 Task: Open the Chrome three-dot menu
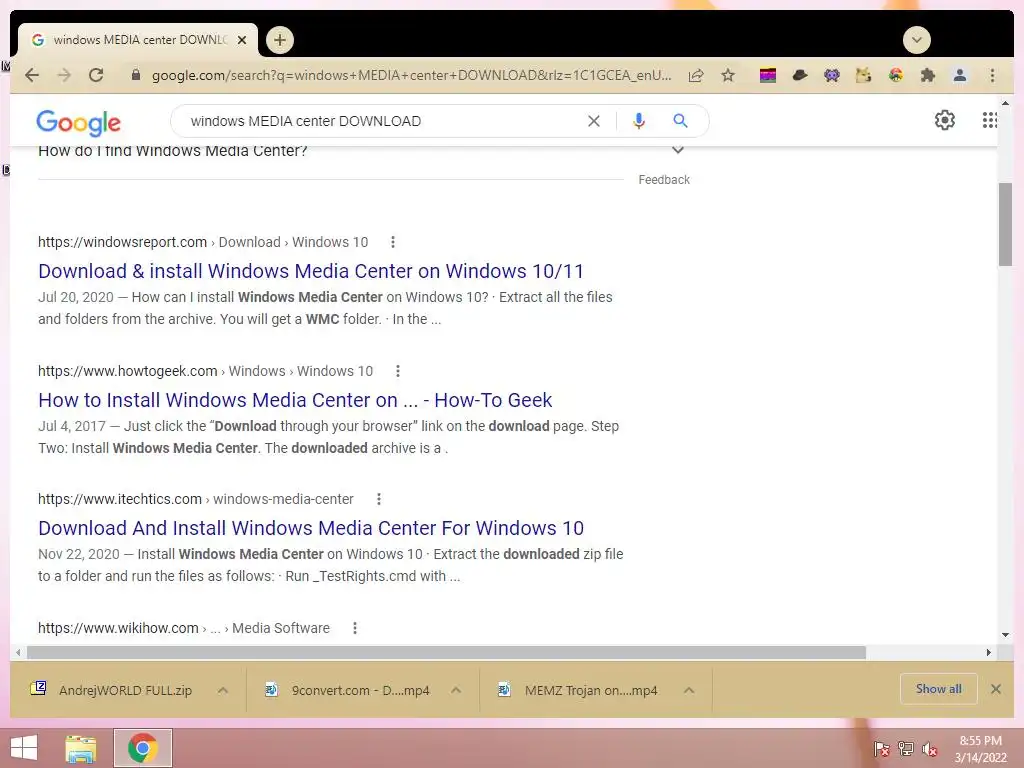tap(992, 75)
